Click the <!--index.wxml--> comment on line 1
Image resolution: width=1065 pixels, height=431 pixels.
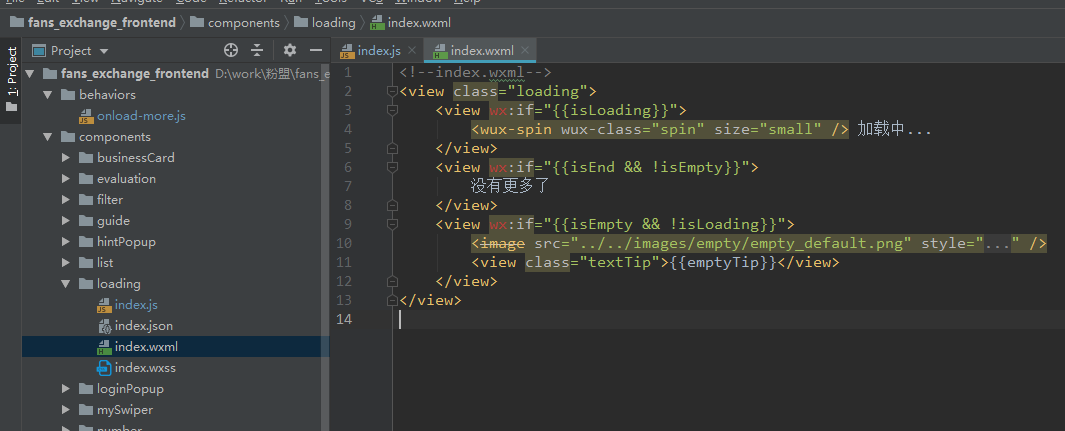coord(475,72)
